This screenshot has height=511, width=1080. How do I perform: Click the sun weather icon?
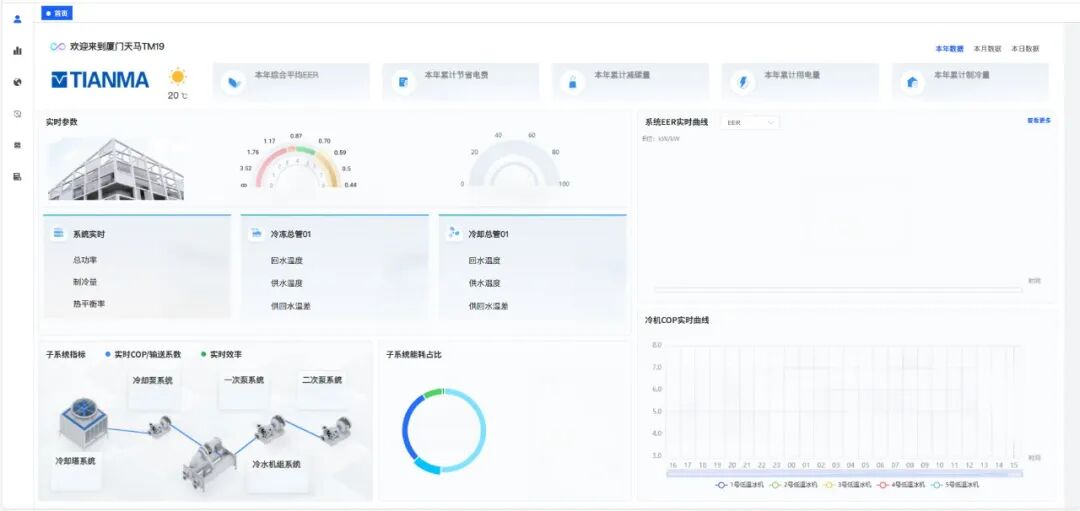click(x=178, y=77)
